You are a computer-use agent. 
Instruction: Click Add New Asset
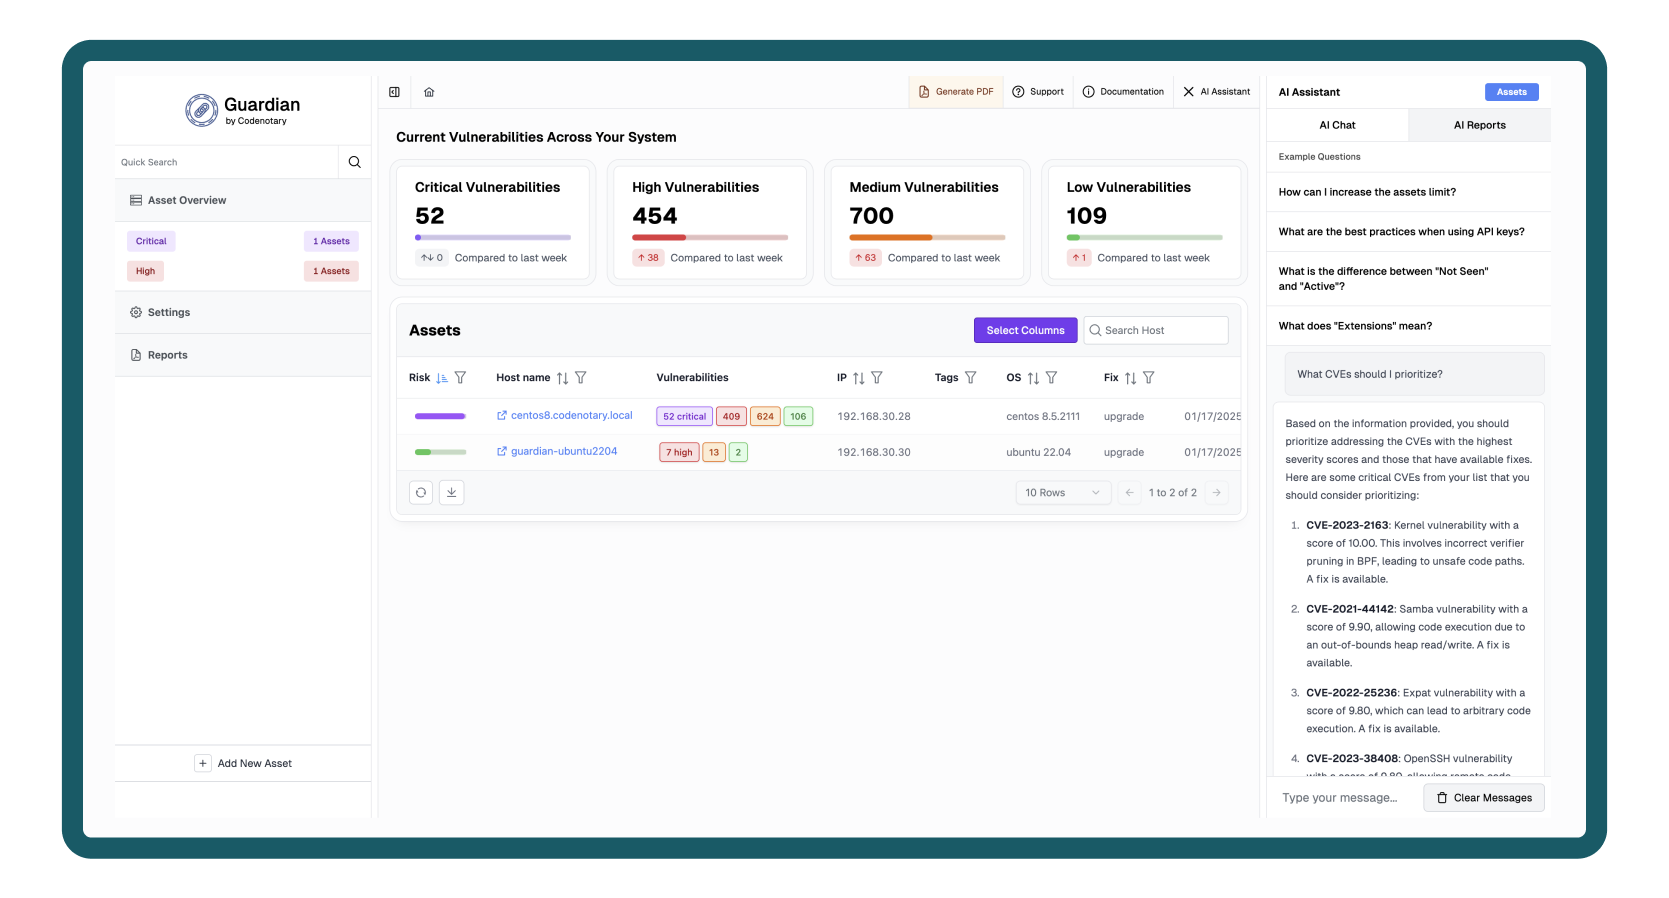244,763
